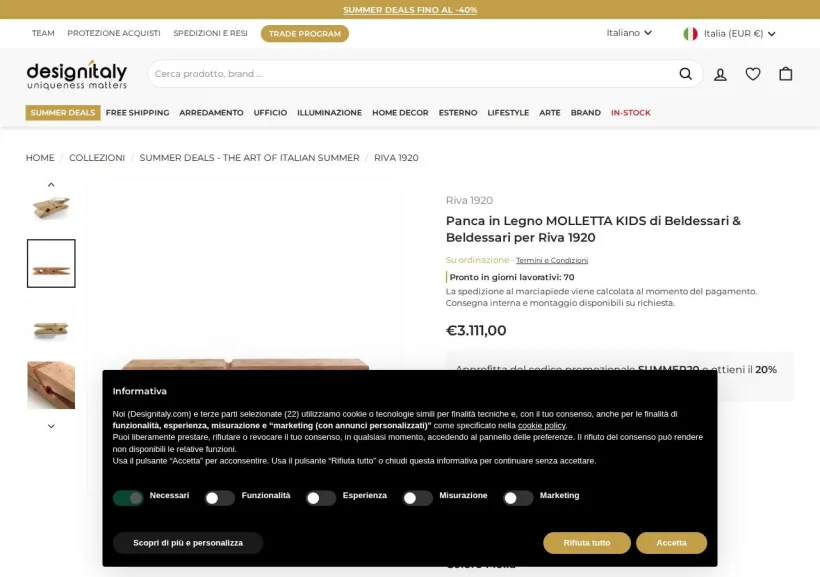Open the IN-STOCK menu item
The image size is (820, 577).
coord(631,112)
